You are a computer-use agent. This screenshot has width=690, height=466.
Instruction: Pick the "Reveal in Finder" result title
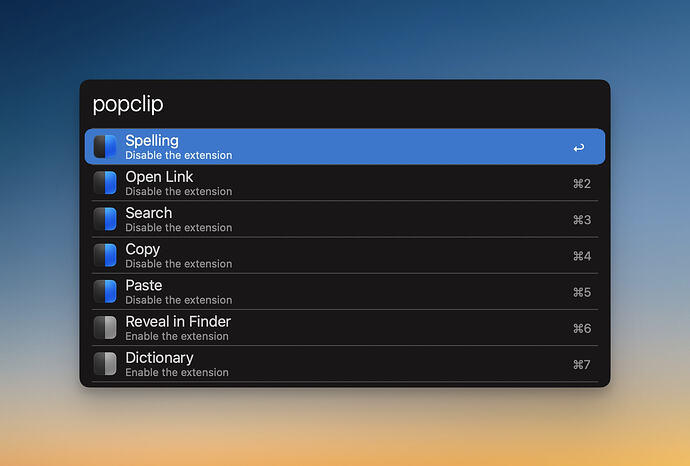(x=178, y=322)
